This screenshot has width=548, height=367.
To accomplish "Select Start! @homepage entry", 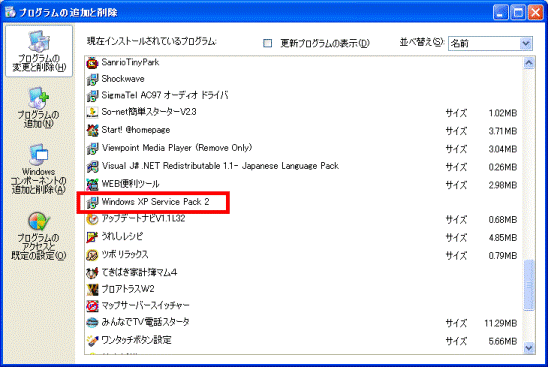I will point(136,130).
